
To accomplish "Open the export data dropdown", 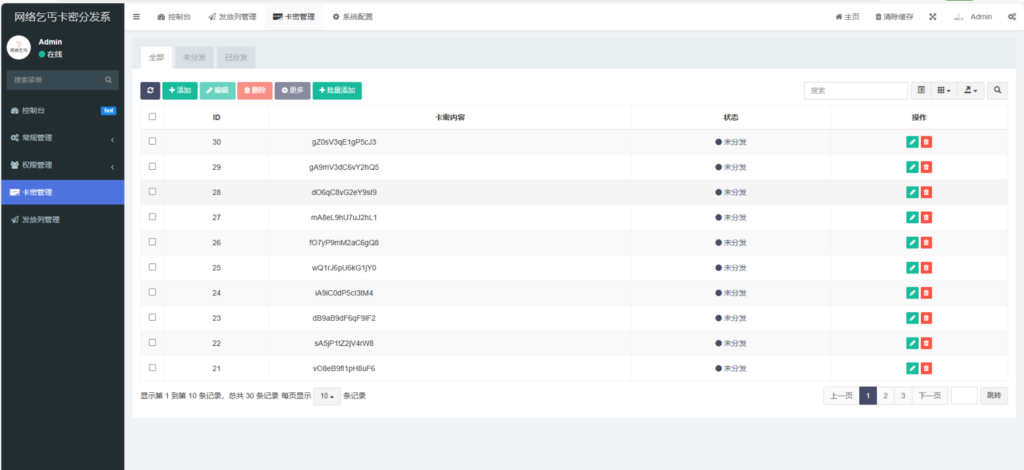I will [971, 90].
